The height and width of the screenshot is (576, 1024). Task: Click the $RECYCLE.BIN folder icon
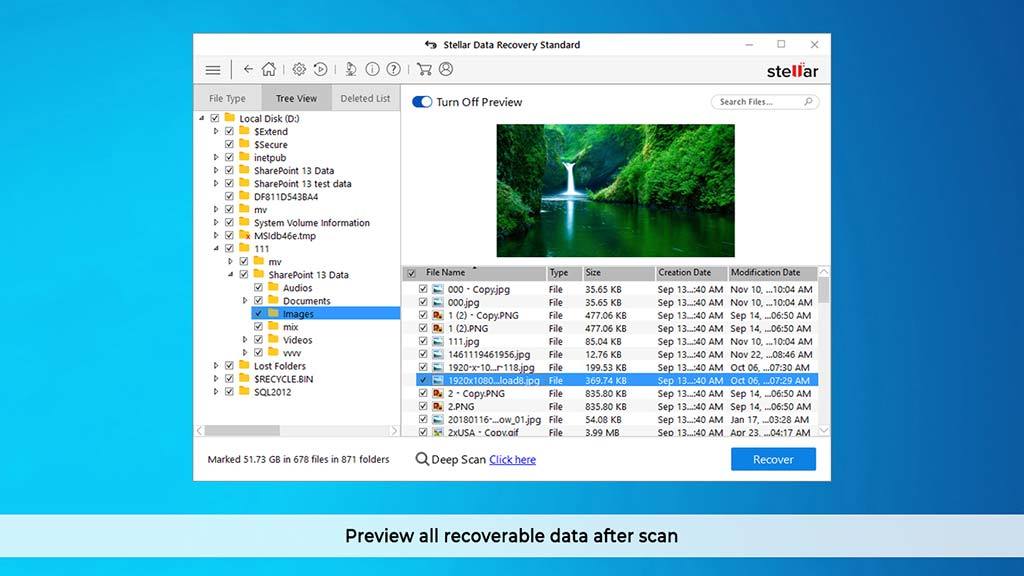point(244,379)
